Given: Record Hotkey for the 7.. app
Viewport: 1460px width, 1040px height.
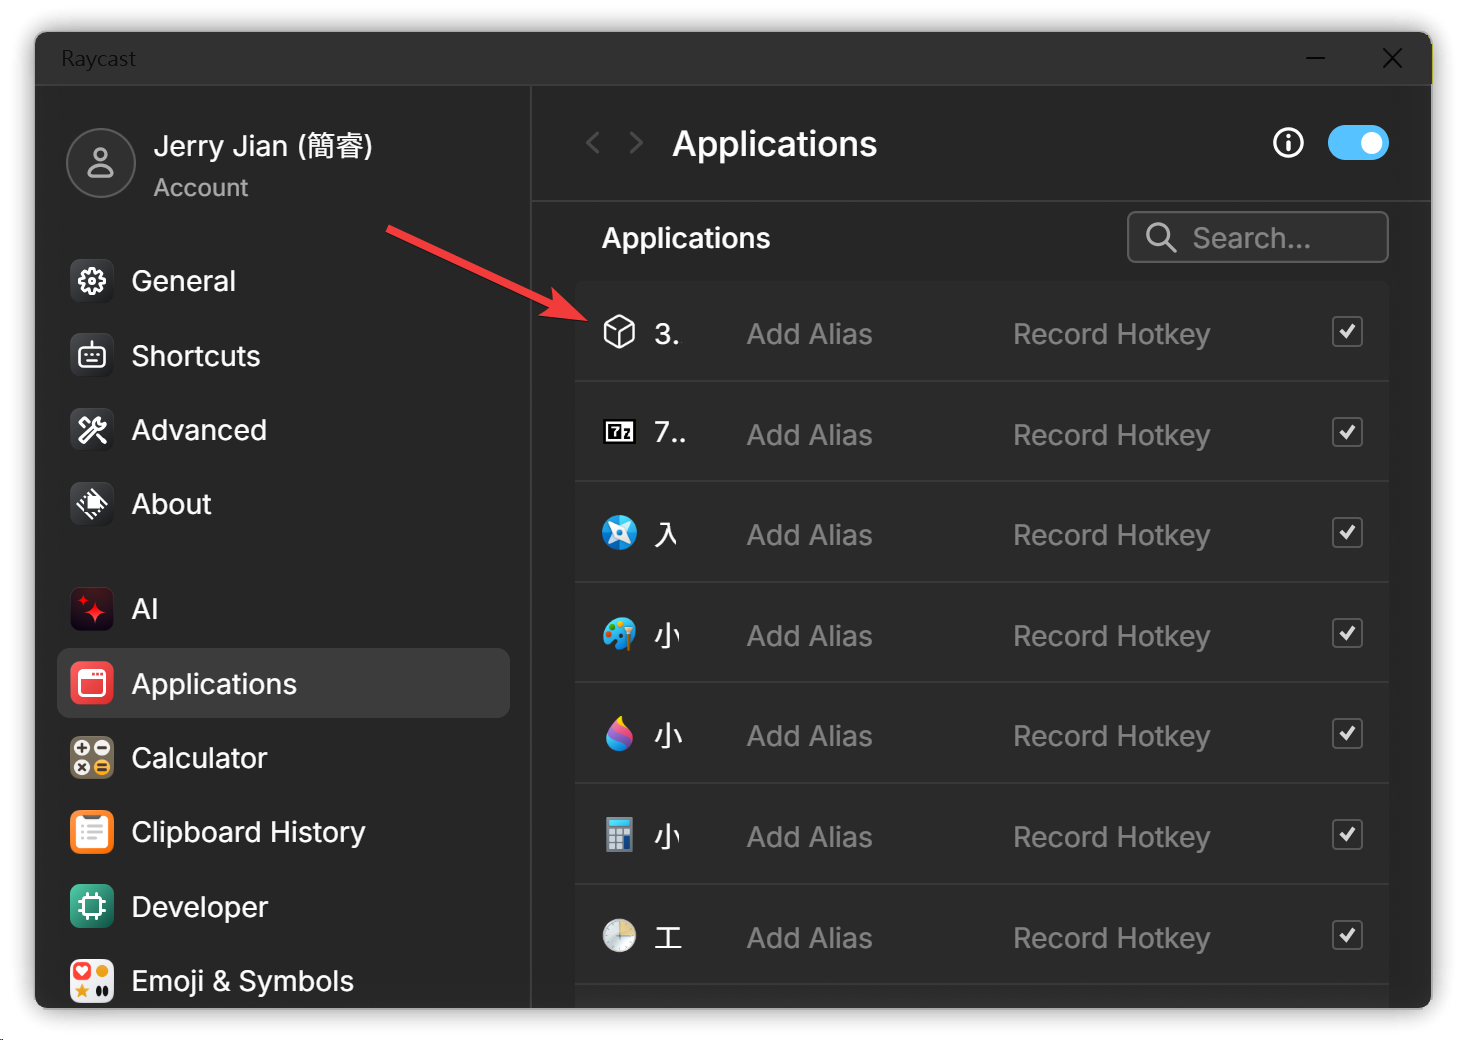Looking at the screenshot, I should click(1112, 435).
